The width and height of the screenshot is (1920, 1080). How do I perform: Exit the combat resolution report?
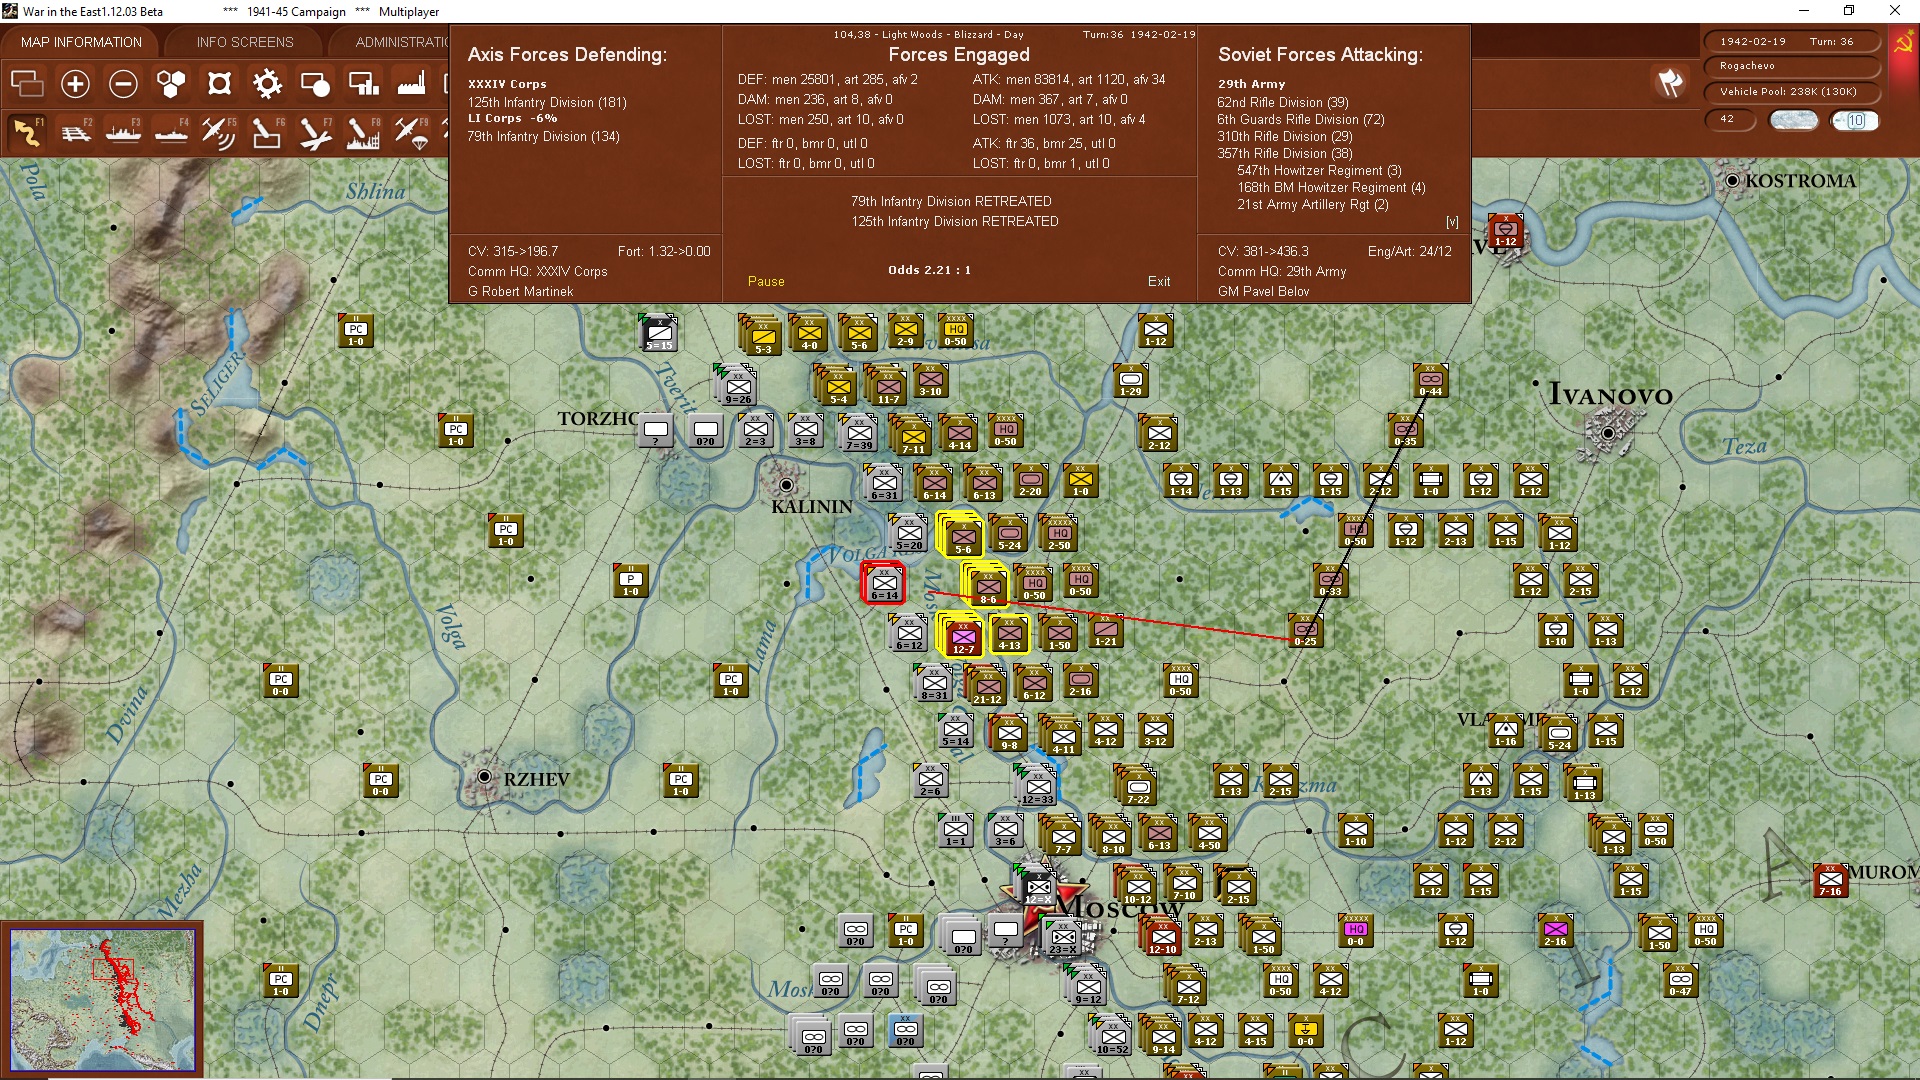(x=1159, y=282)
